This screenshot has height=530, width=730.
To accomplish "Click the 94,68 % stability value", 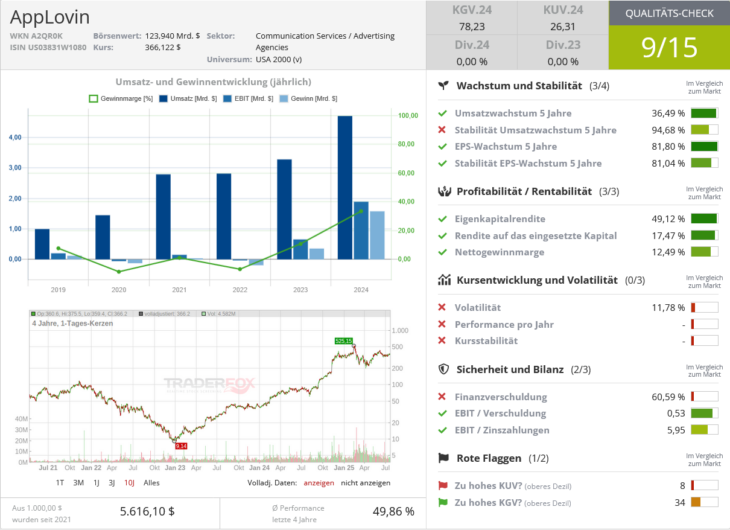I will [x=668, y=130].
